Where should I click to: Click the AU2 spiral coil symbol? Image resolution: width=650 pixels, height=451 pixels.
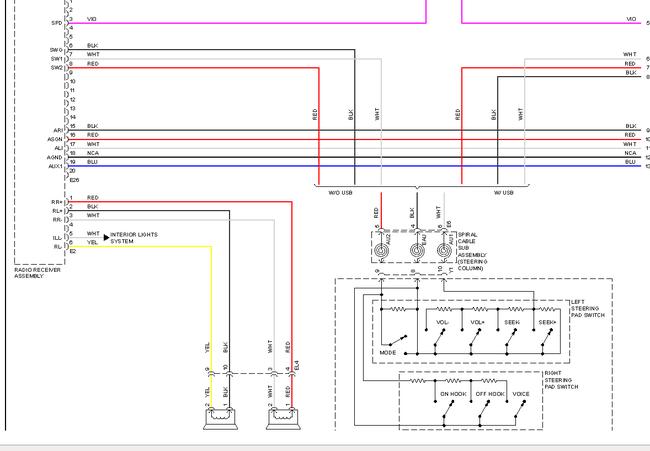[x=381, y=251]
